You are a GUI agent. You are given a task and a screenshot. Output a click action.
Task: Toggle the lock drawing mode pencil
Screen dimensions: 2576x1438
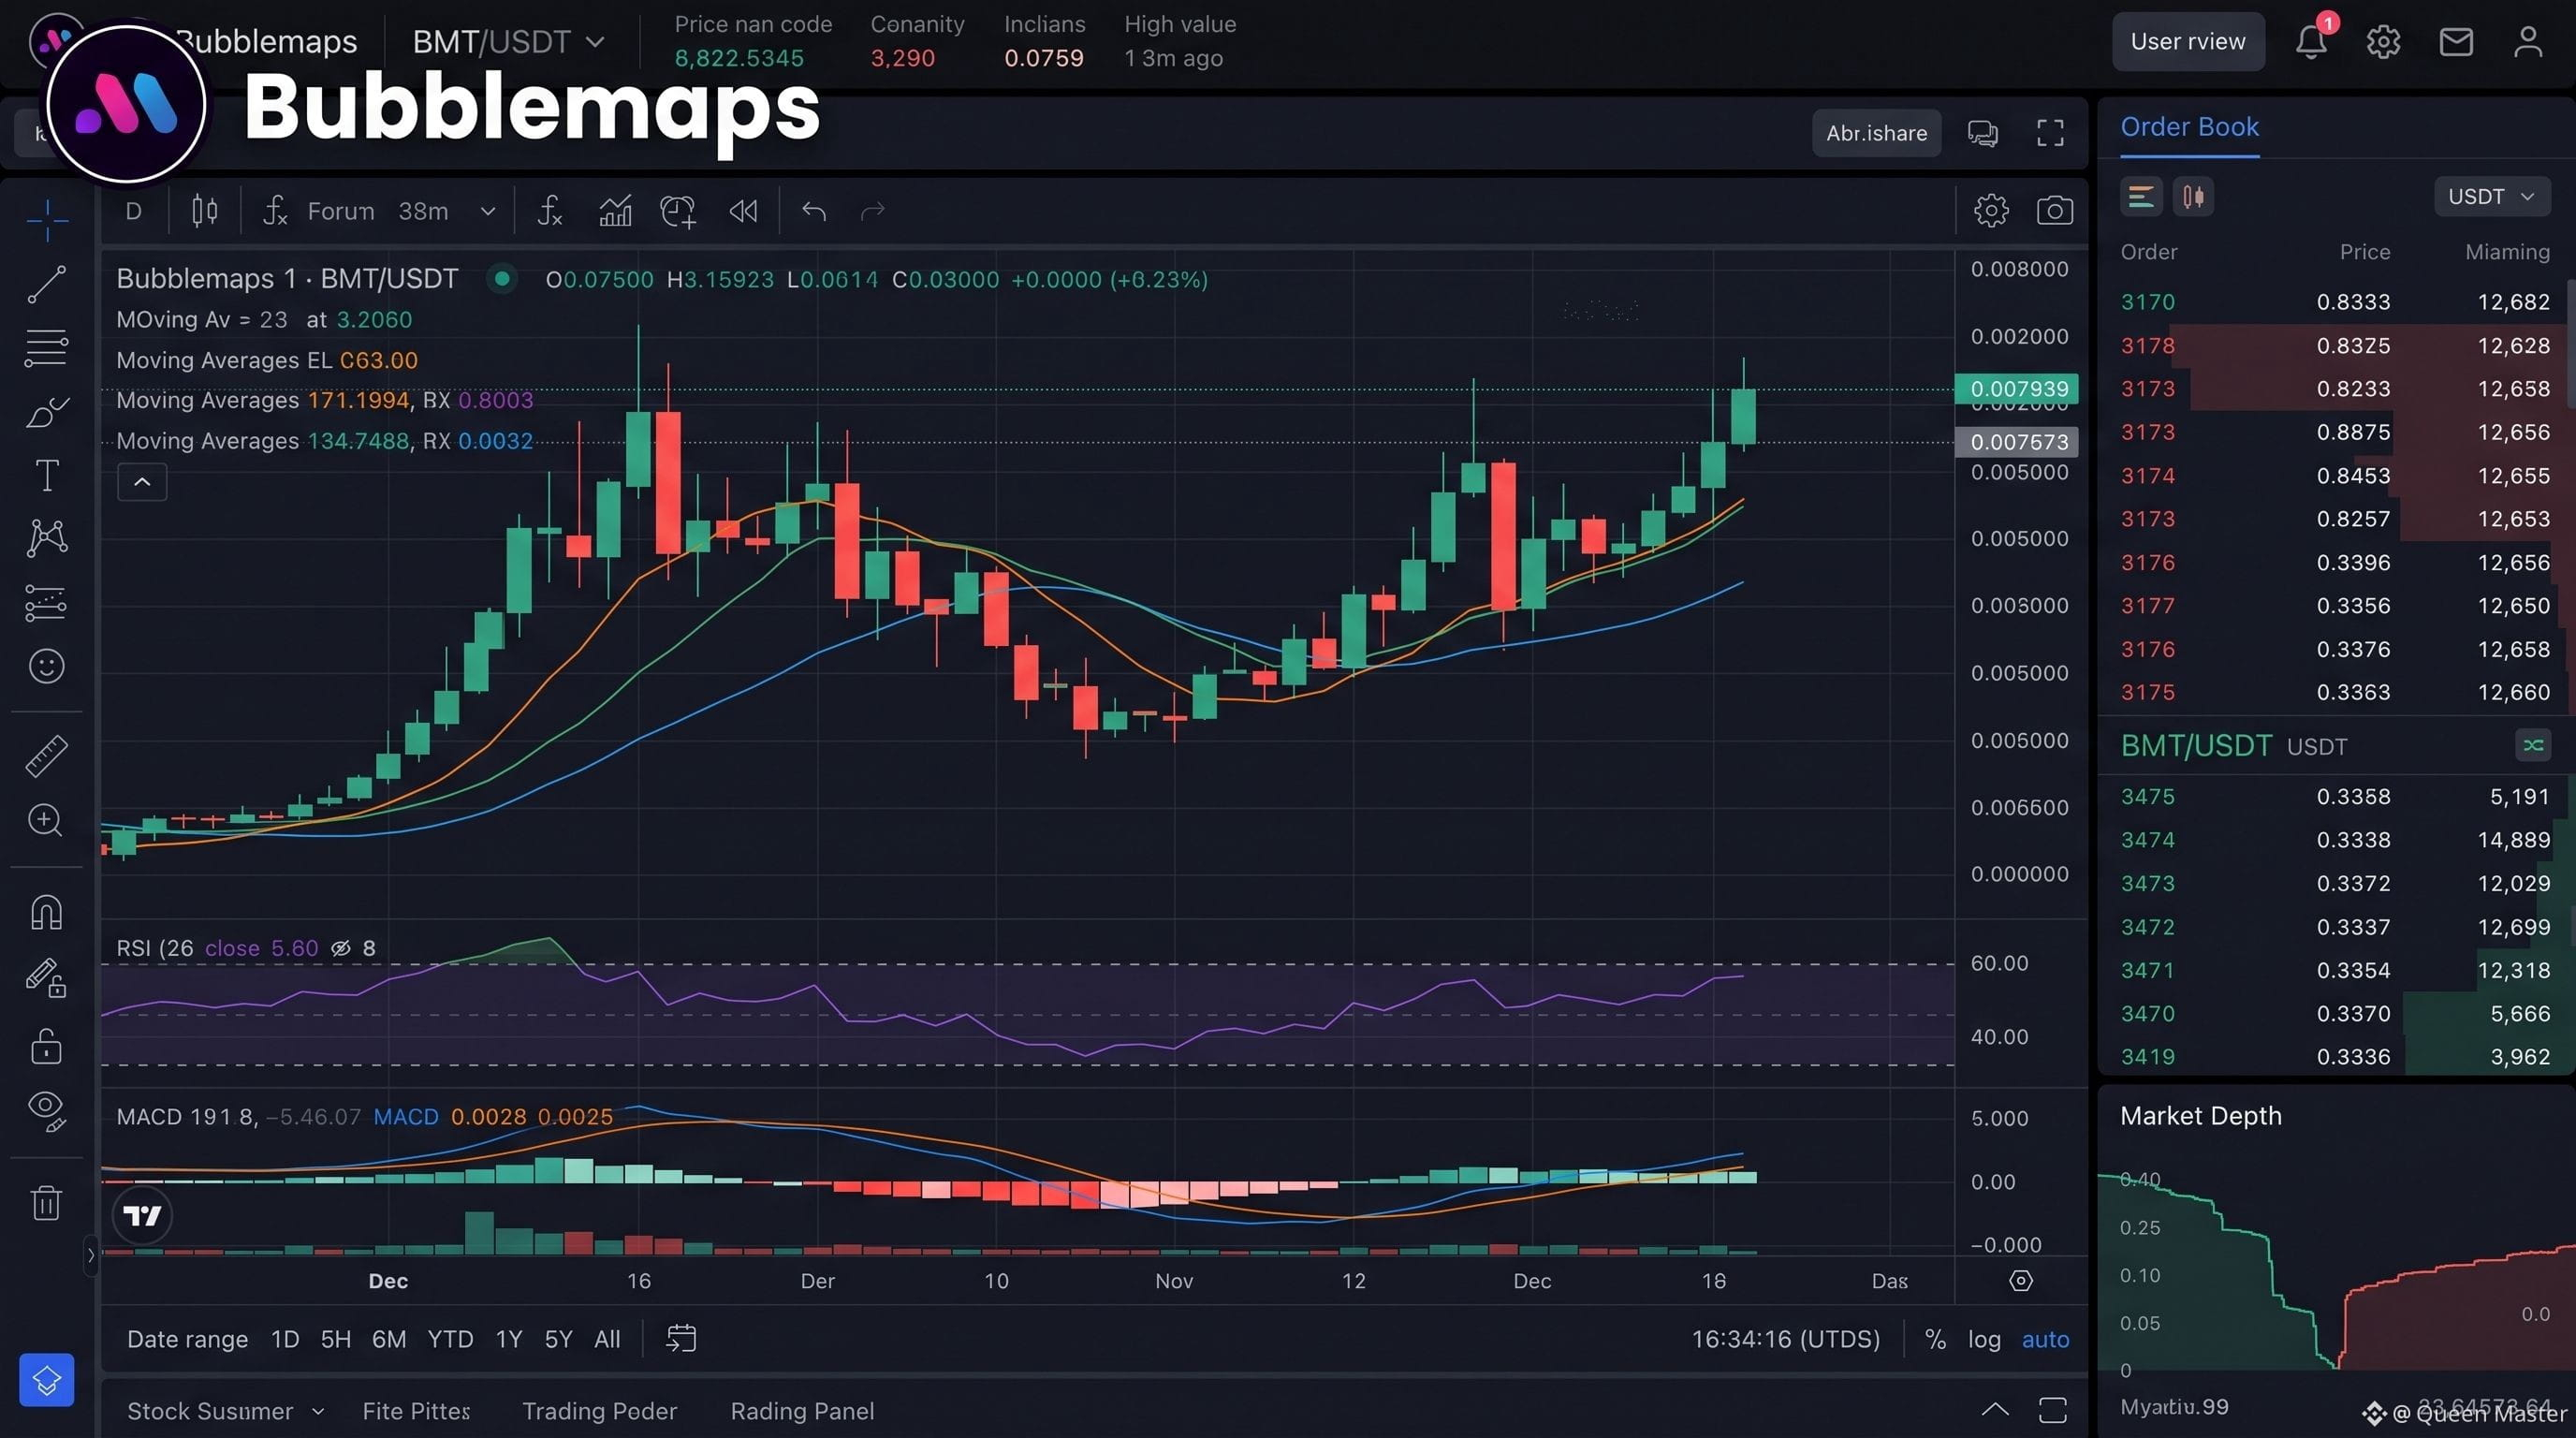coord(46,977)
